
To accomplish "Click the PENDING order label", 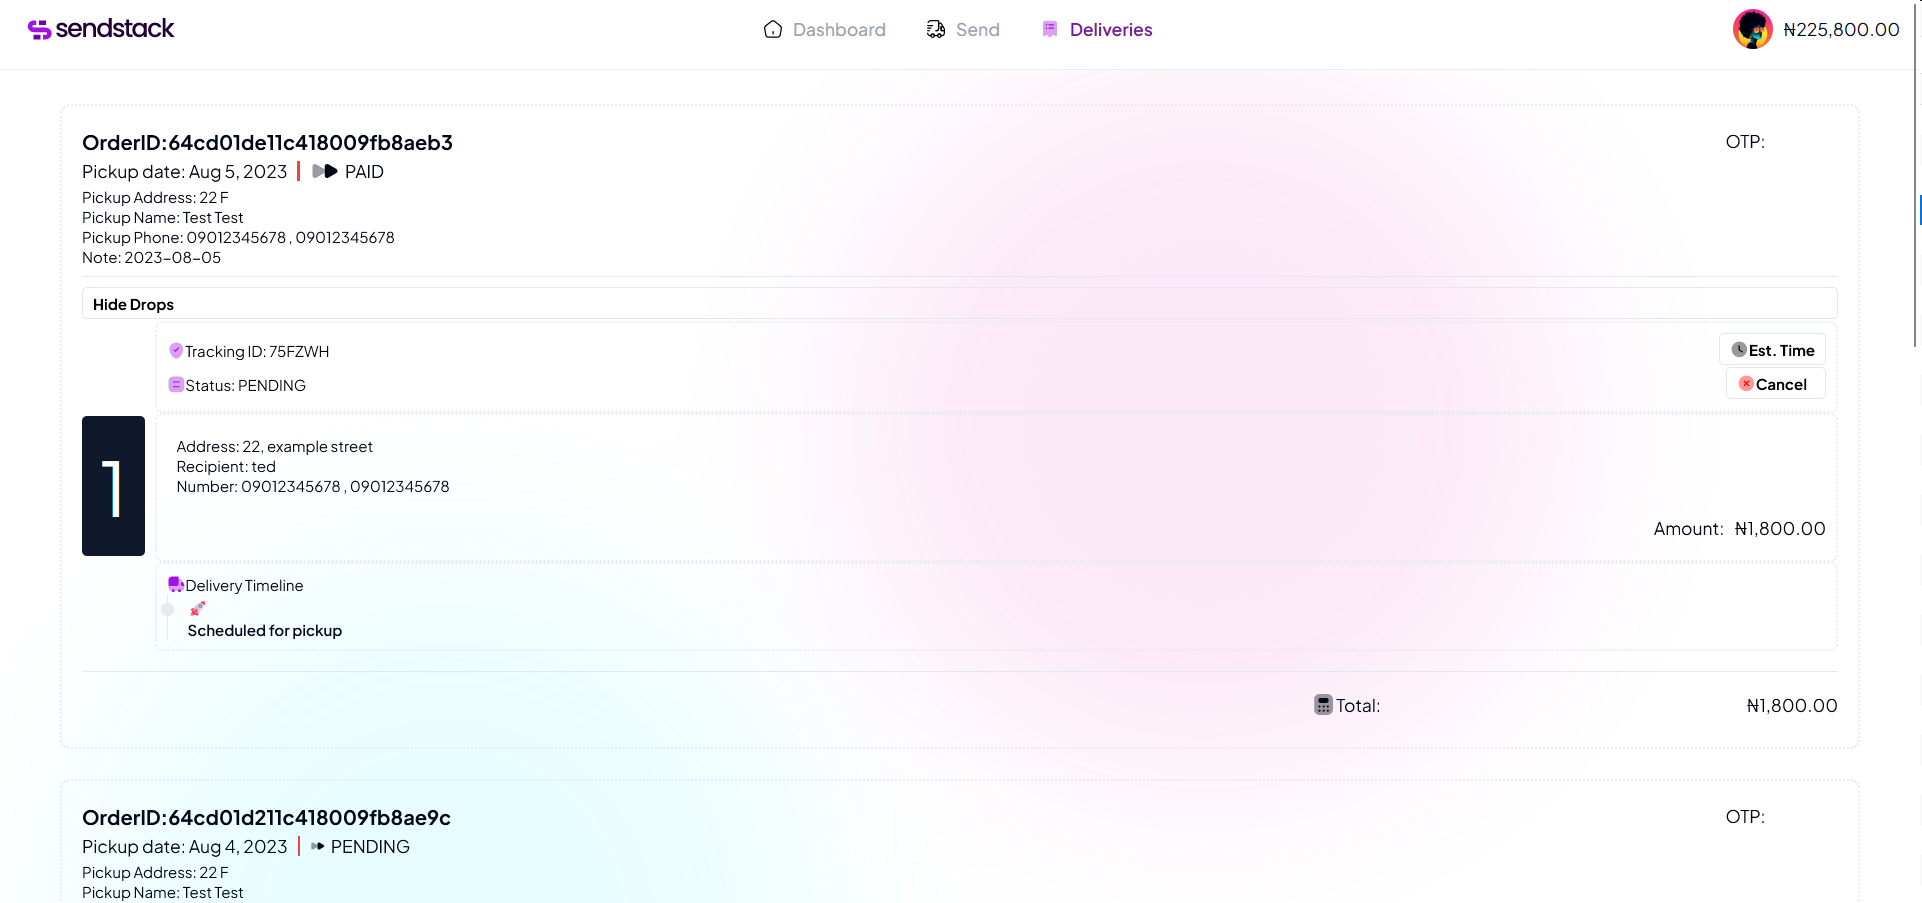I will pyautogui.click(x=370, y=847).
